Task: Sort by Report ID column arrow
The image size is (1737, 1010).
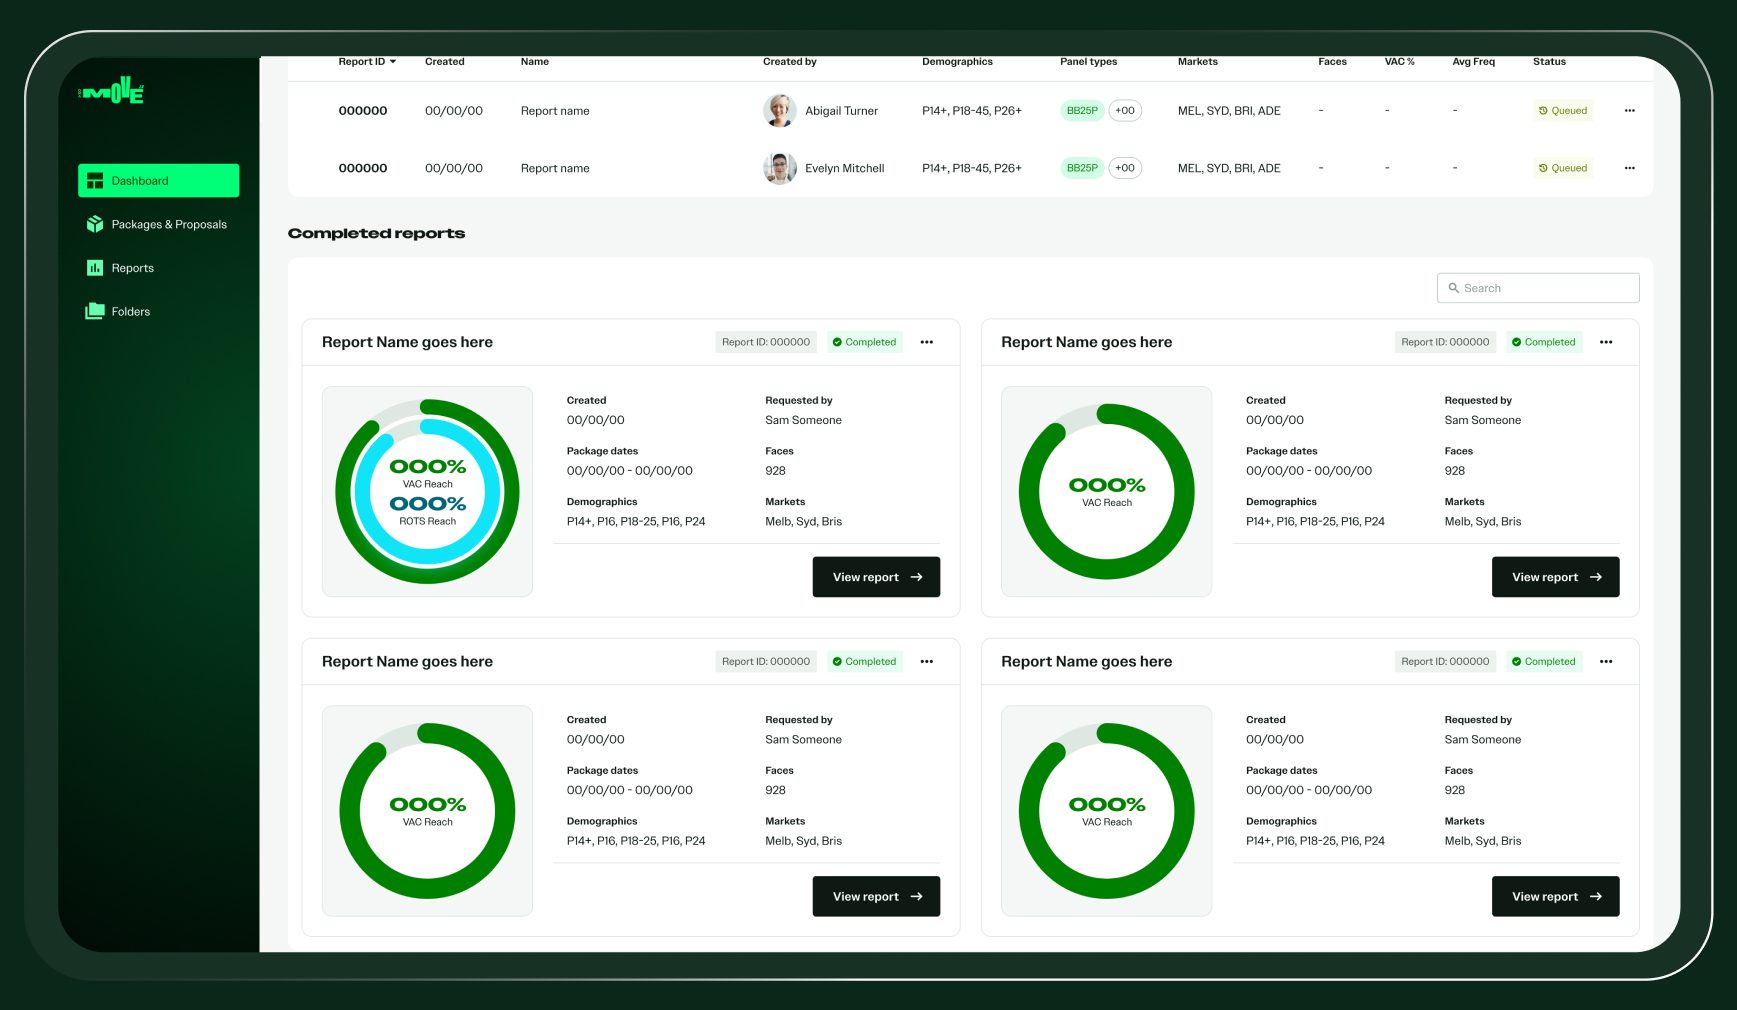Action: pos(393,62)
